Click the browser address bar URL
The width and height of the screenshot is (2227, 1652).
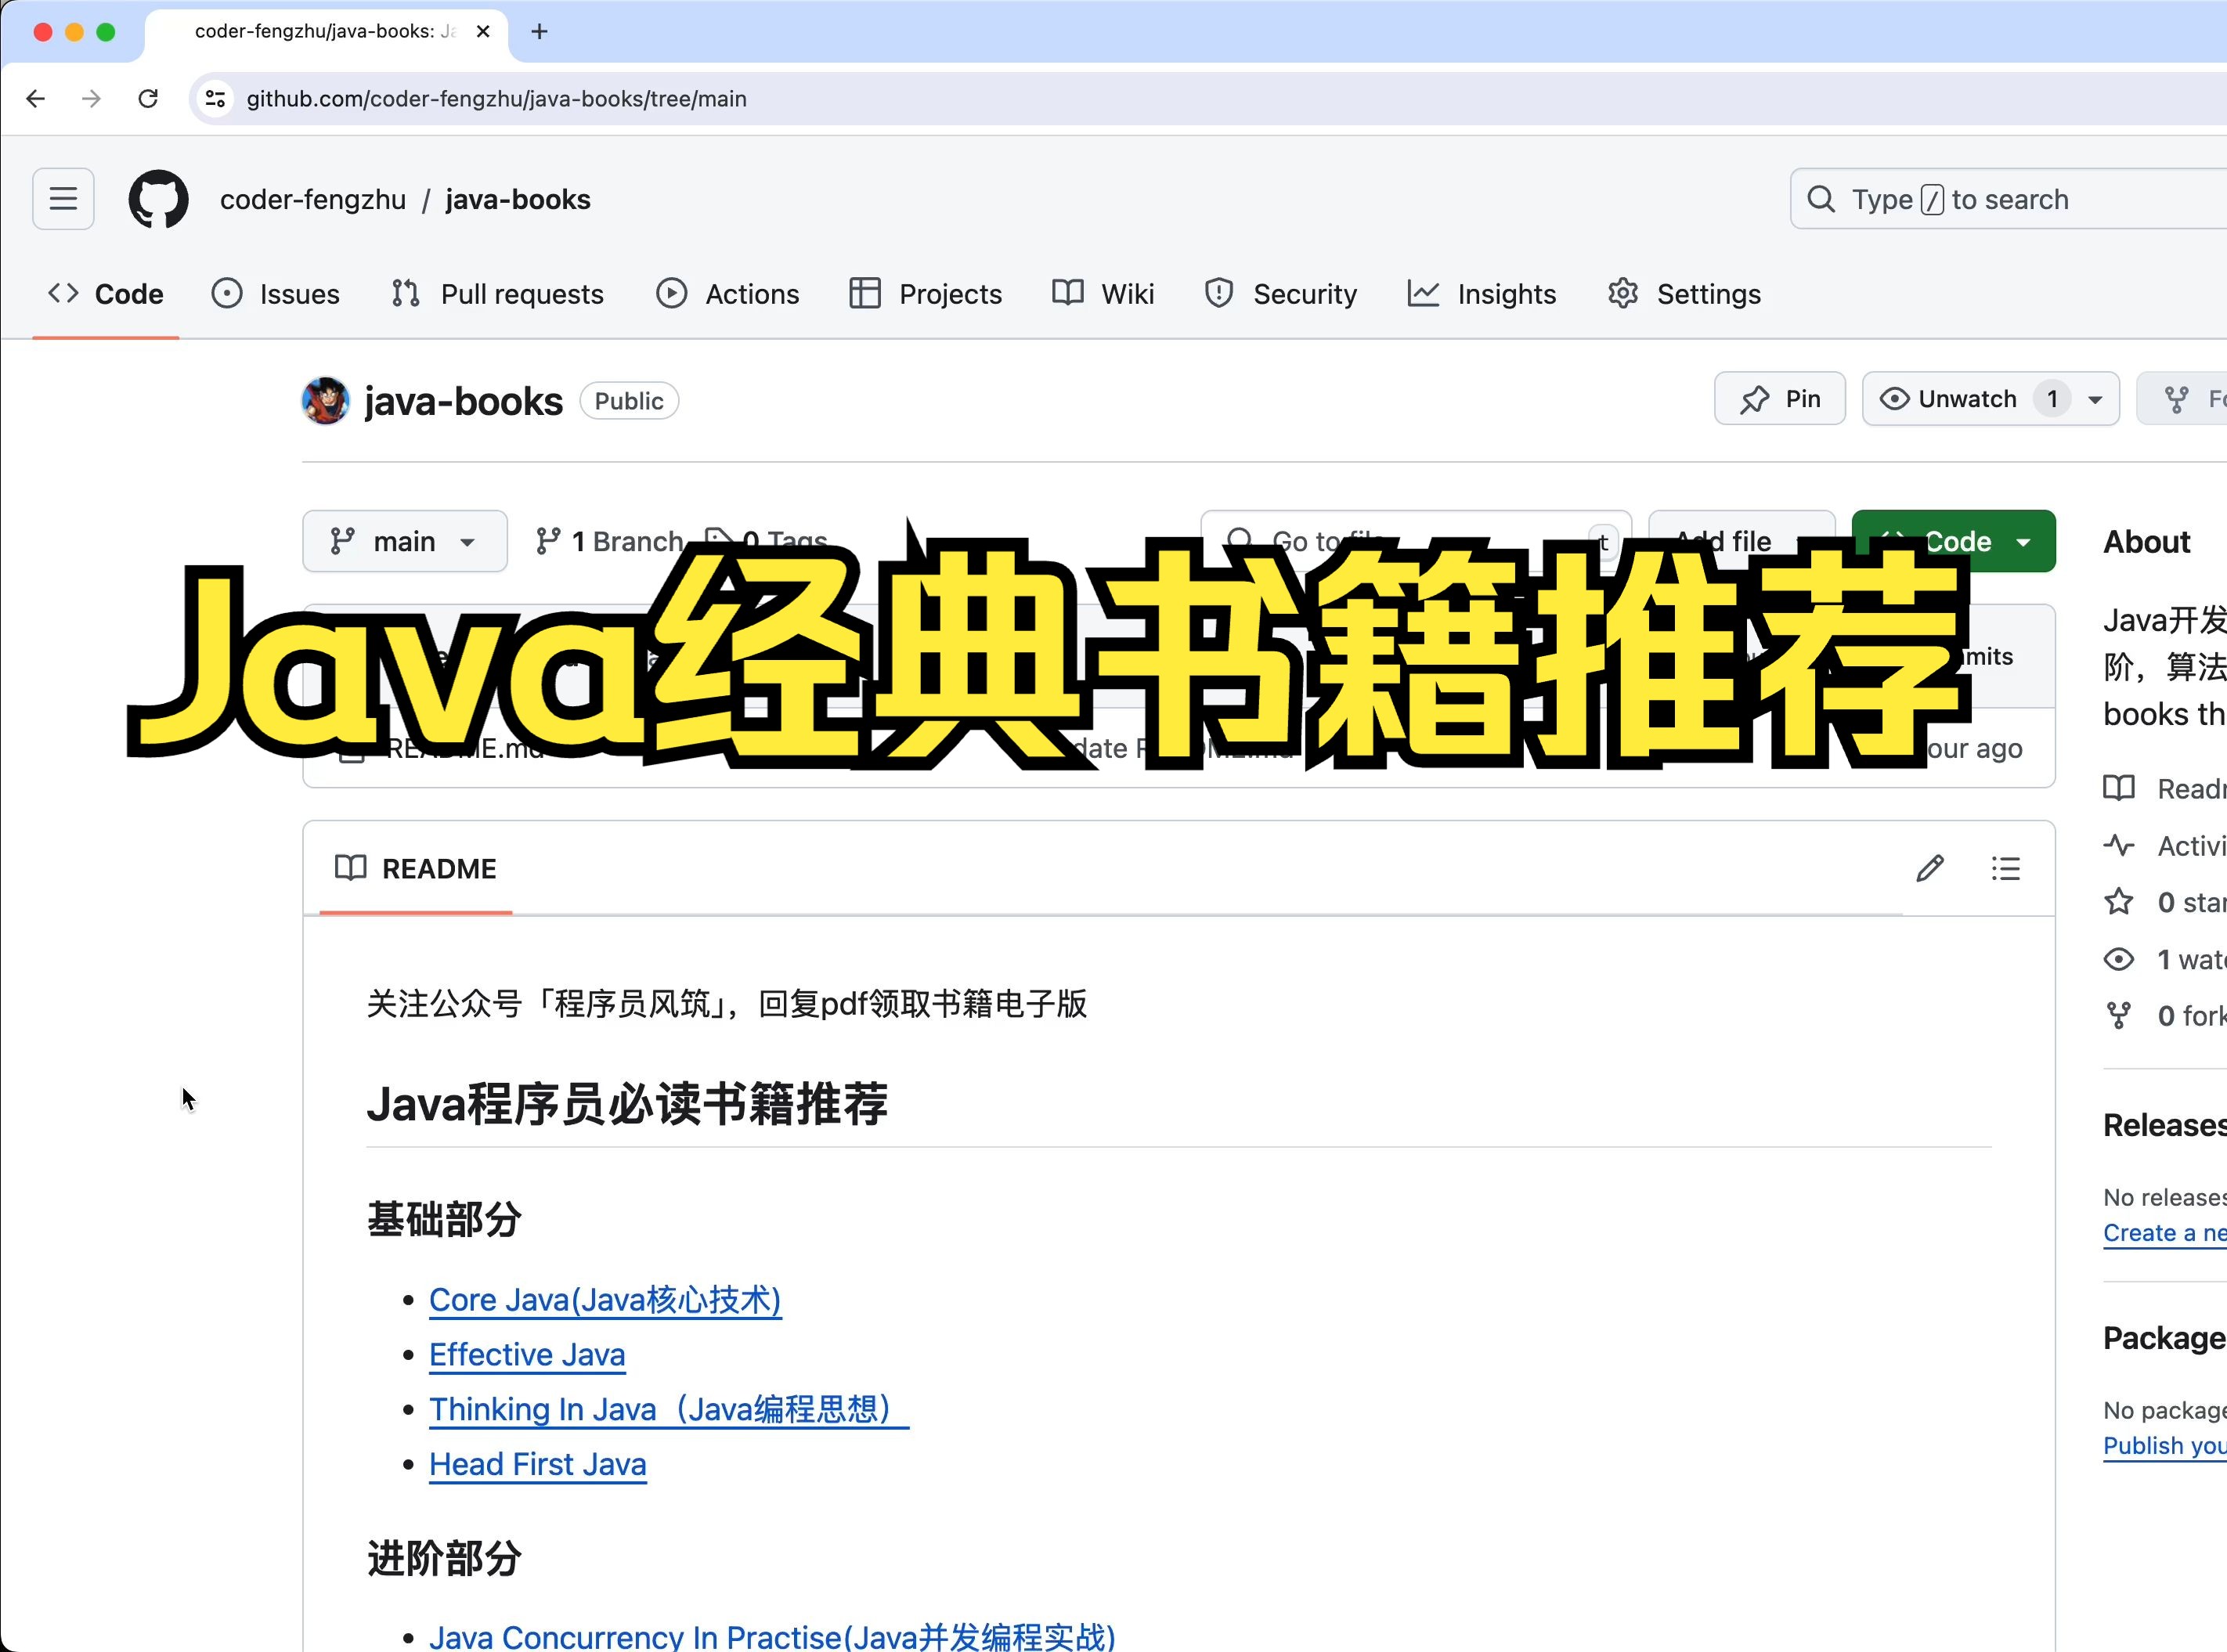[497, 98]
